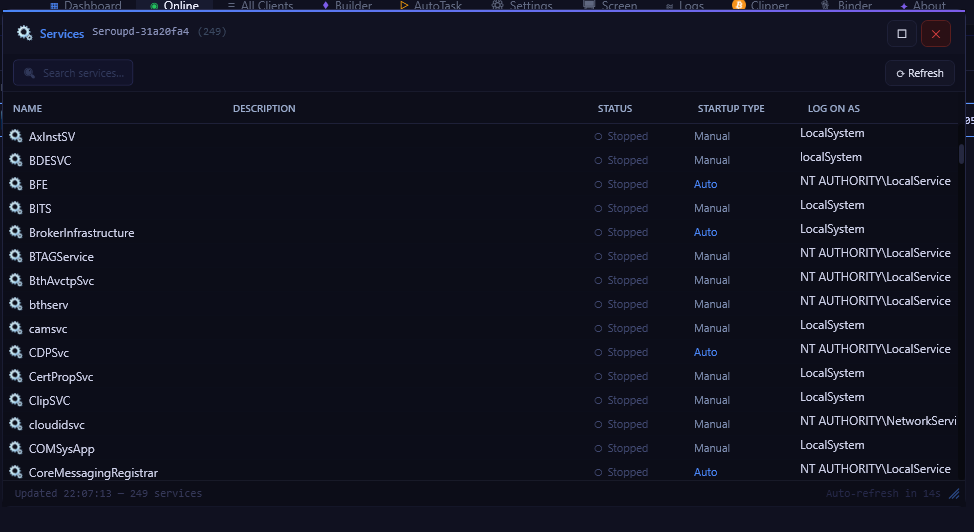
Task: Click Manual startup type for bthserv
Action: coord(712,304)
